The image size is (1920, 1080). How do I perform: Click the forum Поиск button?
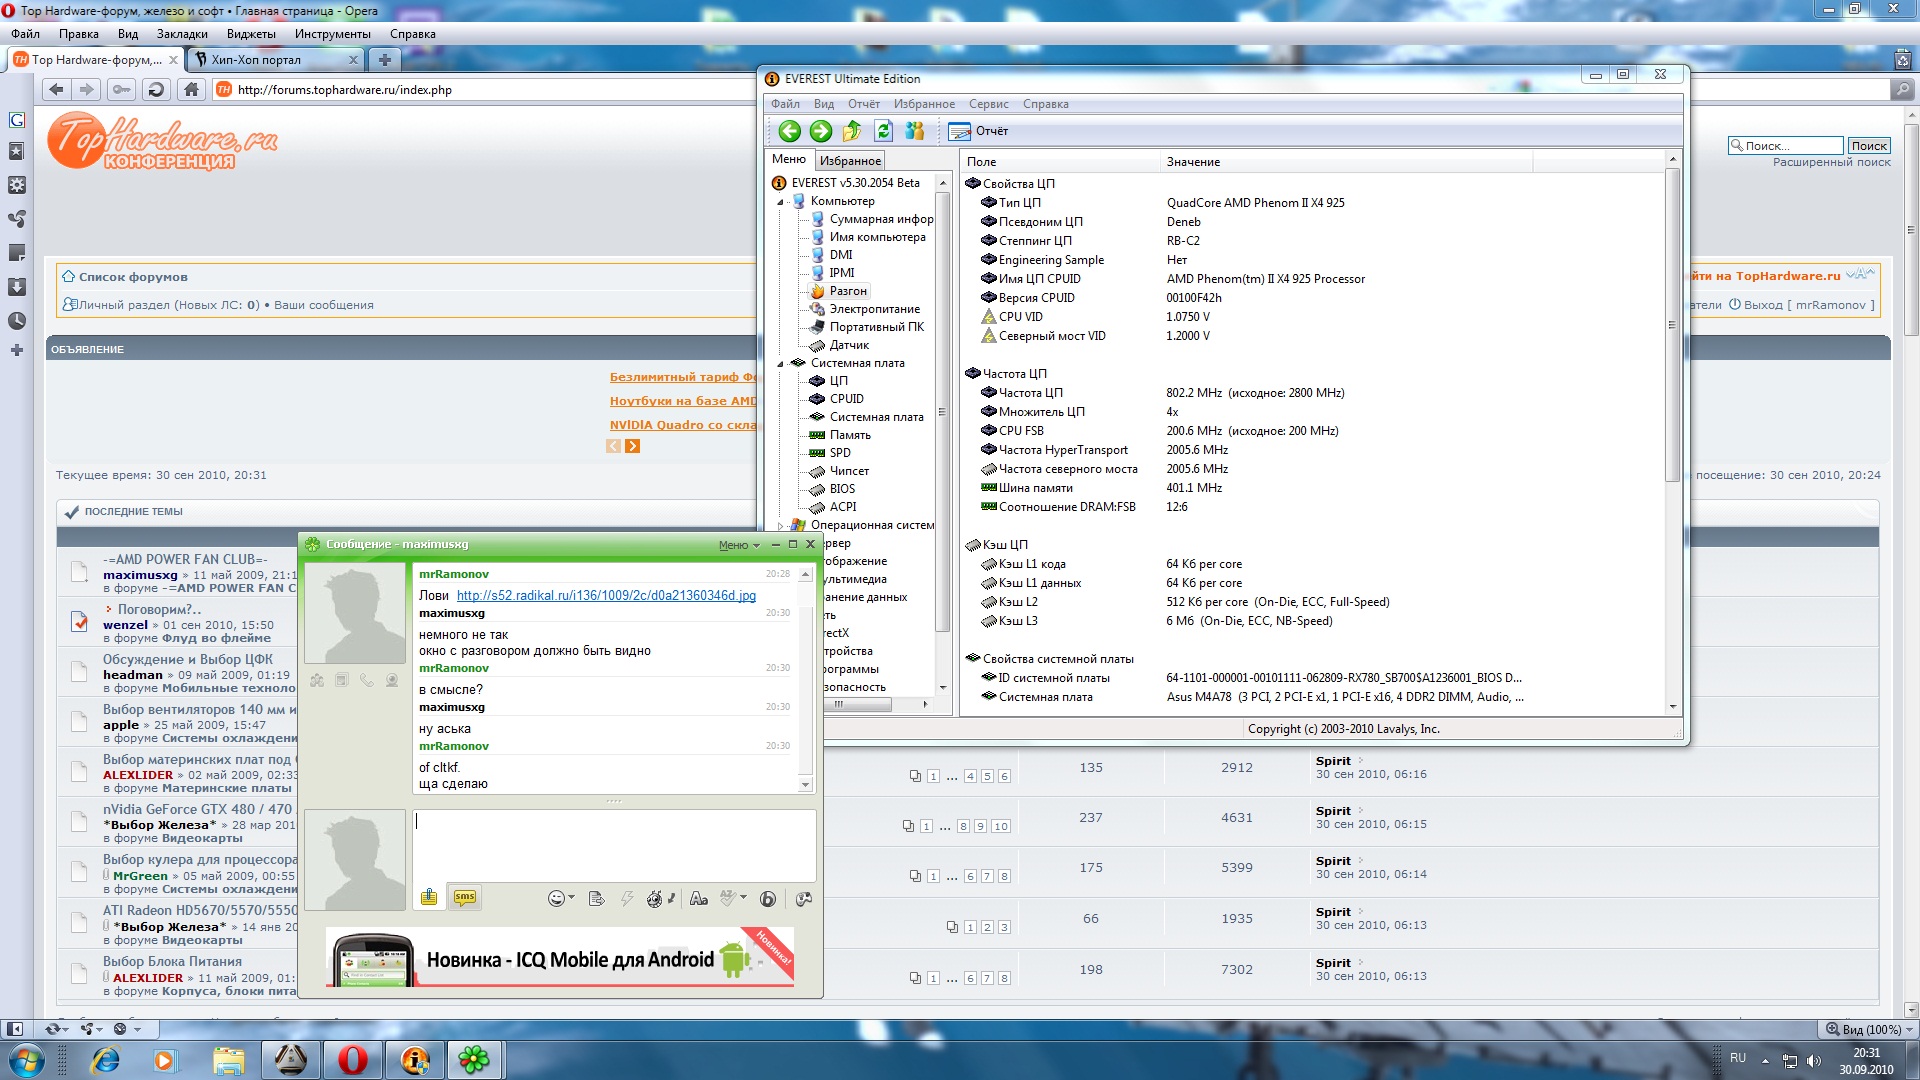click(1868, 146)
